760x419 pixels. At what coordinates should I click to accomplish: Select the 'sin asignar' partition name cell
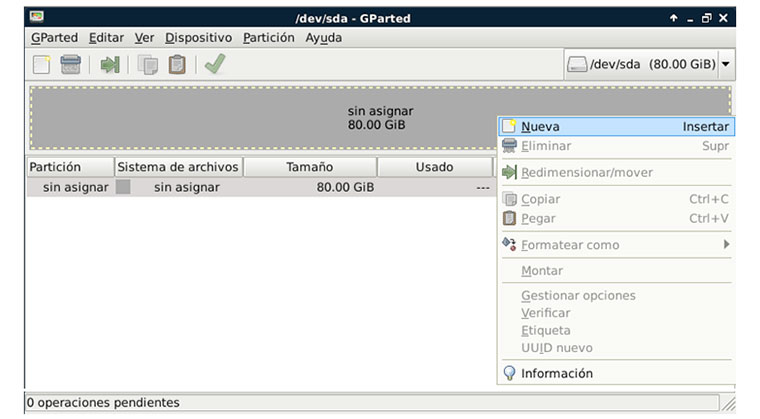pos(75,187)
